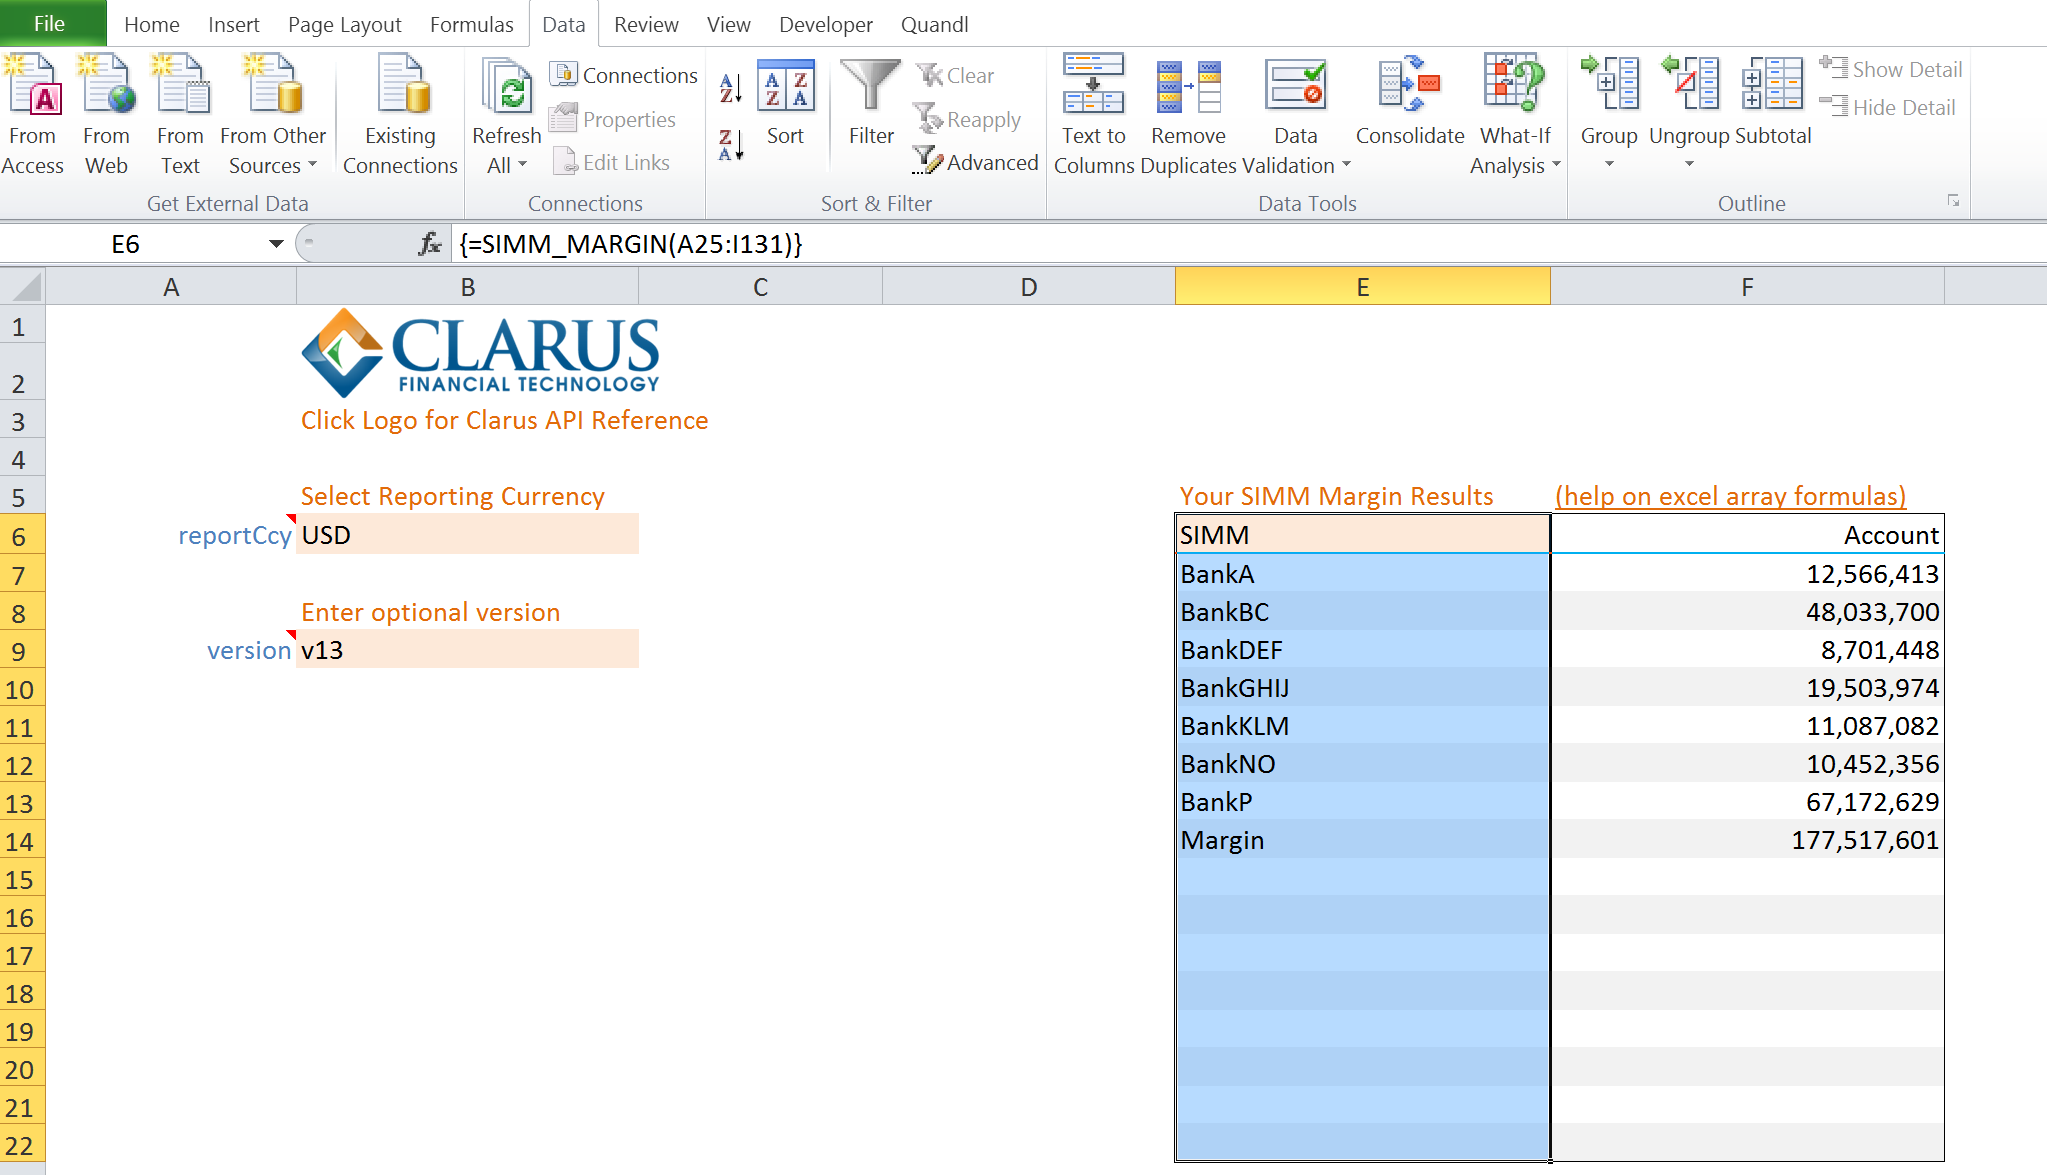
Task: Switch to the Quandl tab
Action: tap(935, 24)
